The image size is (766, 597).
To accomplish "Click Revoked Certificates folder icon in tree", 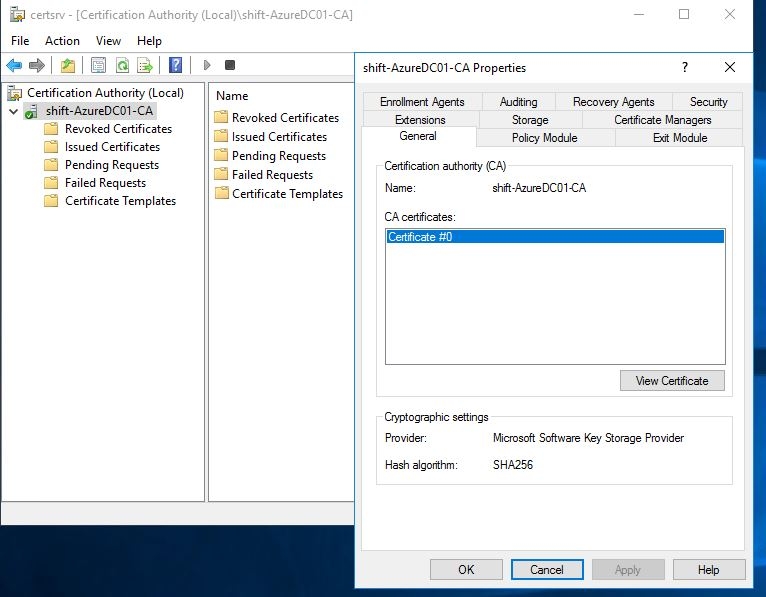I will pos(51,129).
